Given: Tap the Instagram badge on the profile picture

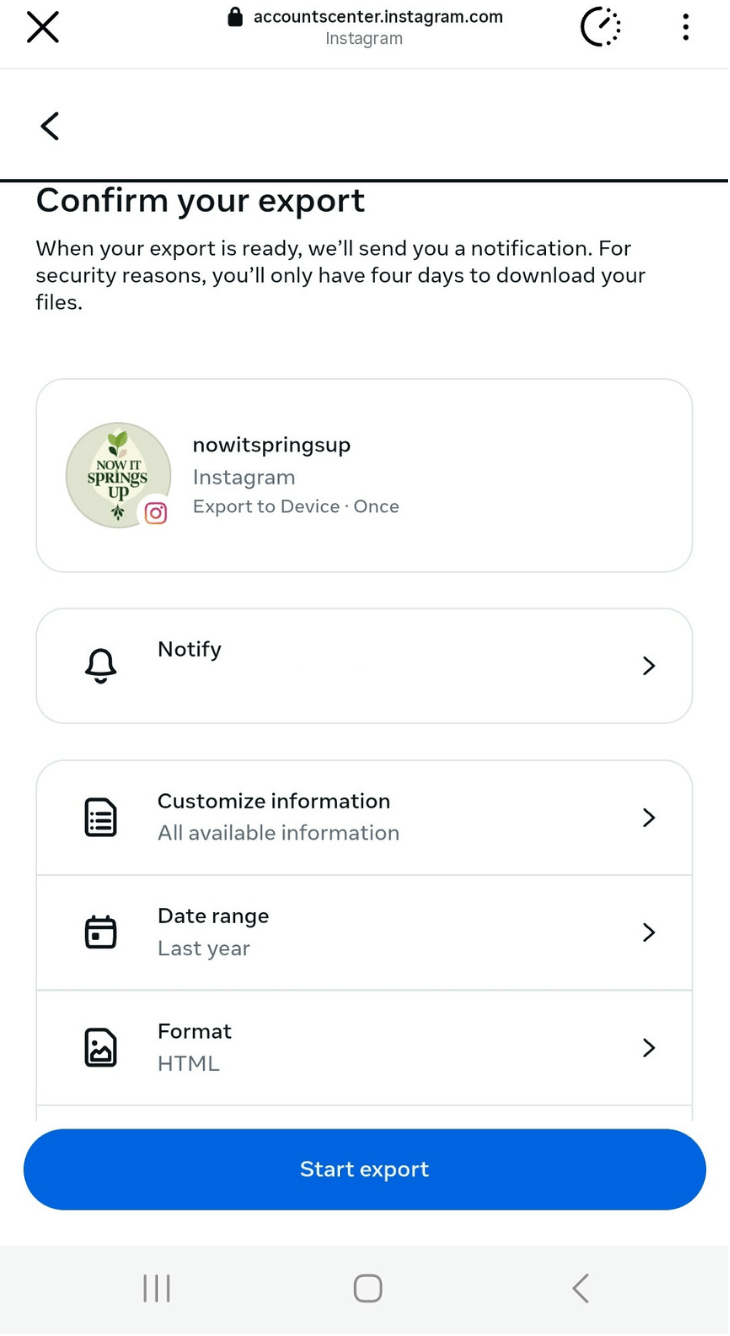Looking at the screenshot, I should (x=156, y=513).
